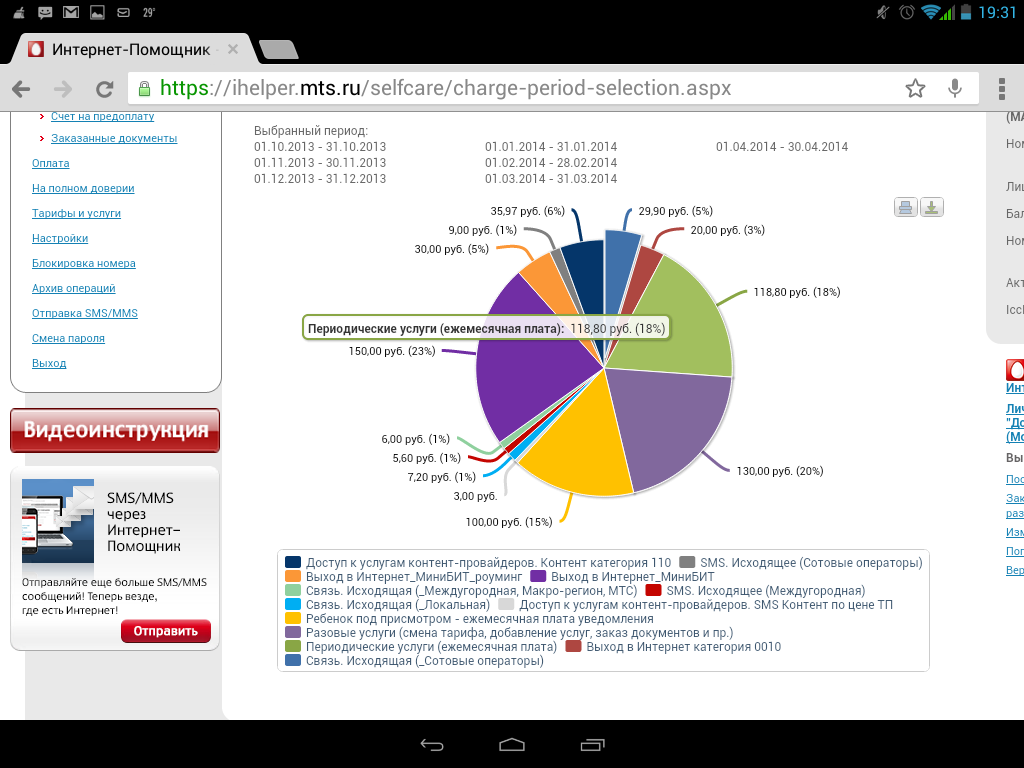Screen dimensions: 1024x768
Task: Click the Заказанные документы link
Action: click(x=114, y=138)
